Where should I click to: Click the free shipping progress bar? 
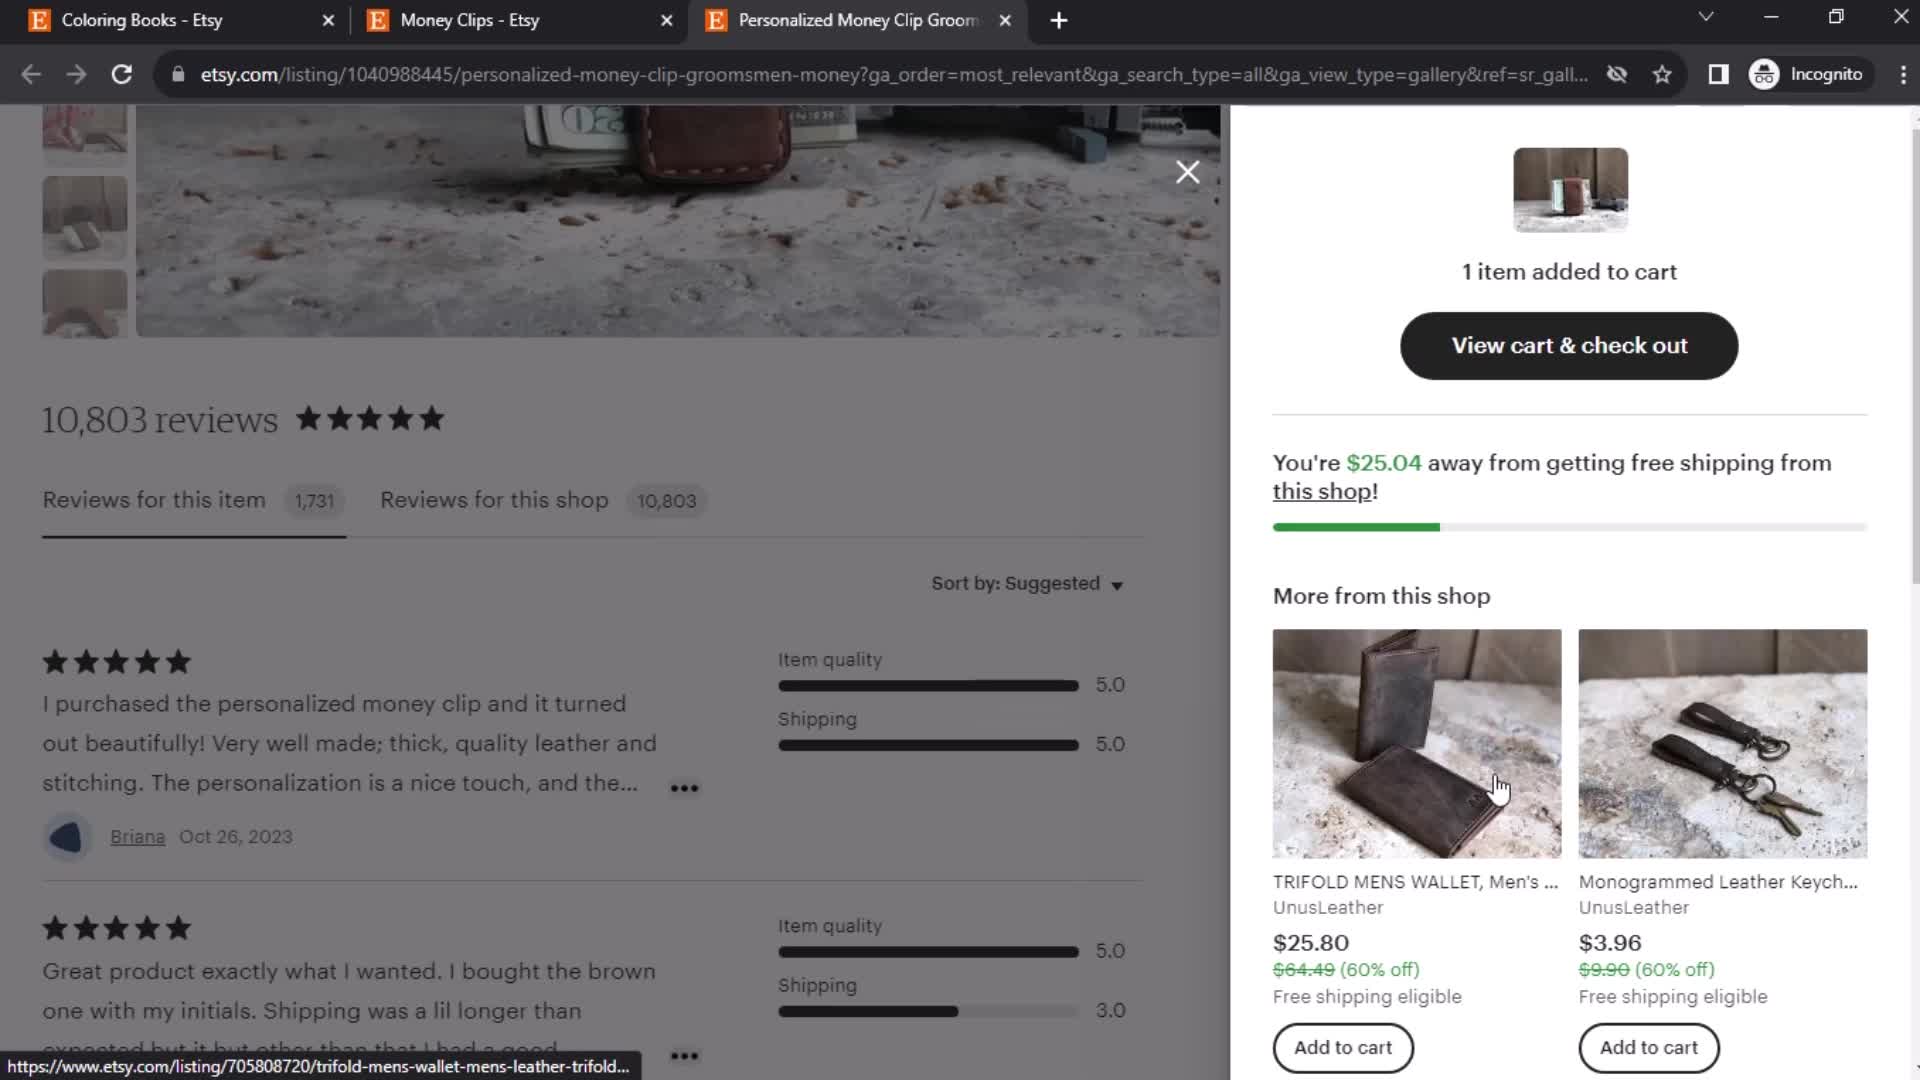(1569, 526)
